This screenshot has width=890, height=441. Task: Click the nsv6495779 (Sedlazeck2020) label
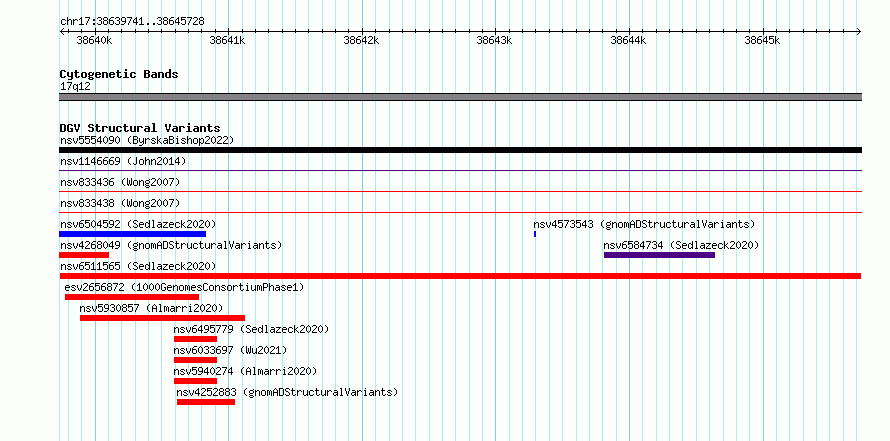(x=251, y=329)
